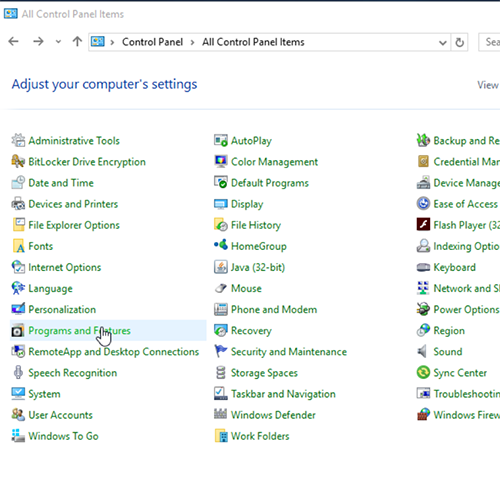The width and height of the screenshot is (500, 500).
Task: Open the Storage Spaces icon
Action: tap(221, 372)
